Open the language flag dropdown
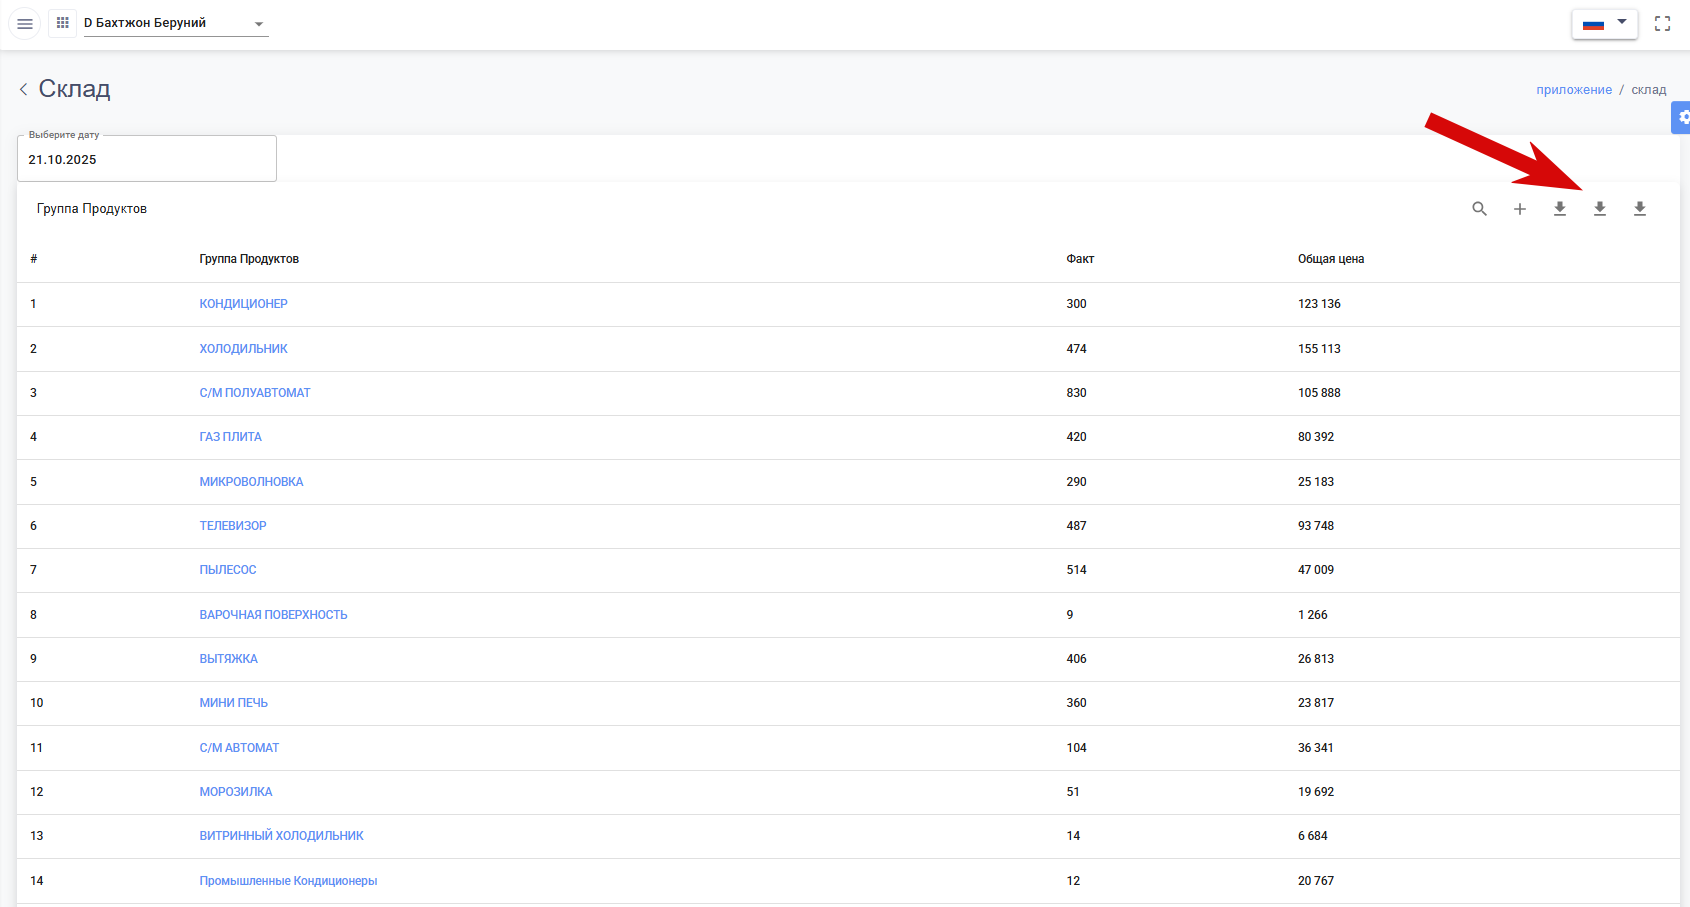The width and height of the screenshot is (1690, 907). (x=1604, y=24)
